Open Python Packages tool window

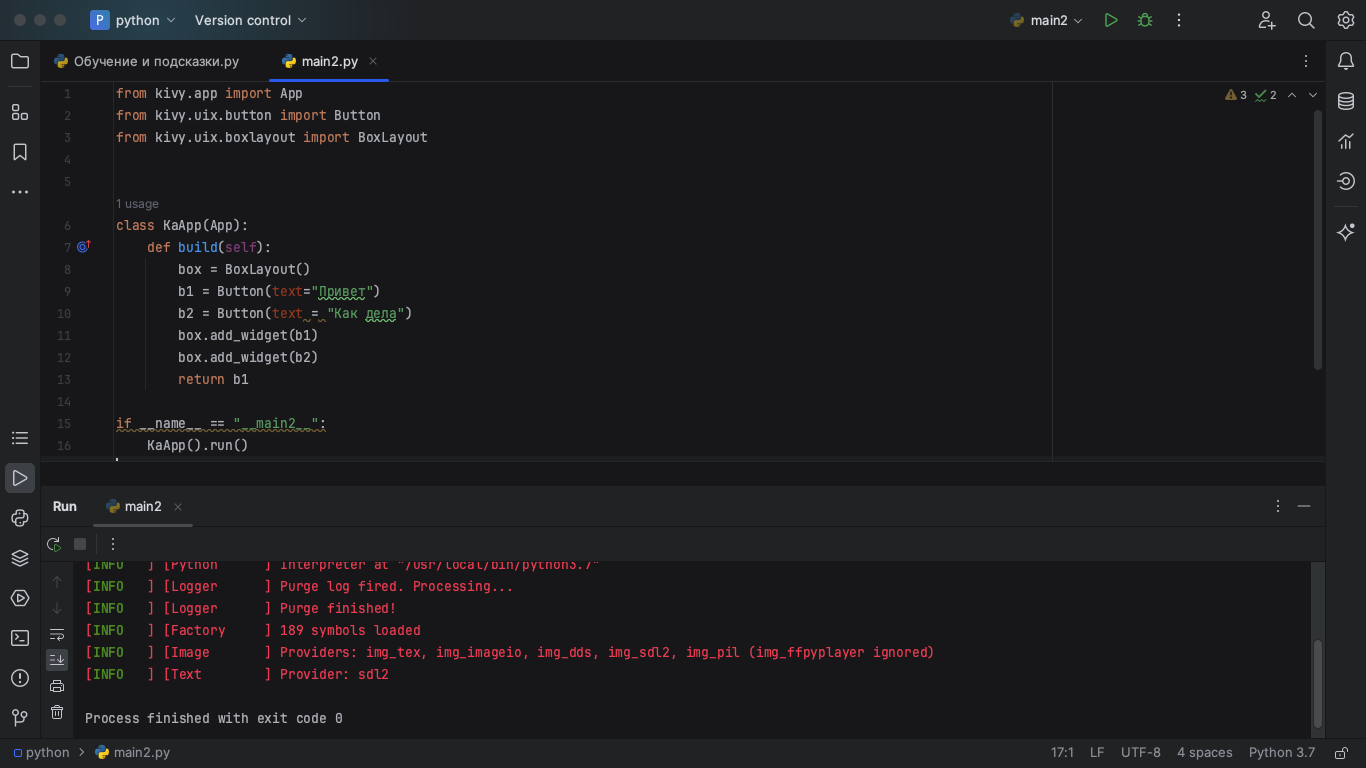[x=20, y=558]
